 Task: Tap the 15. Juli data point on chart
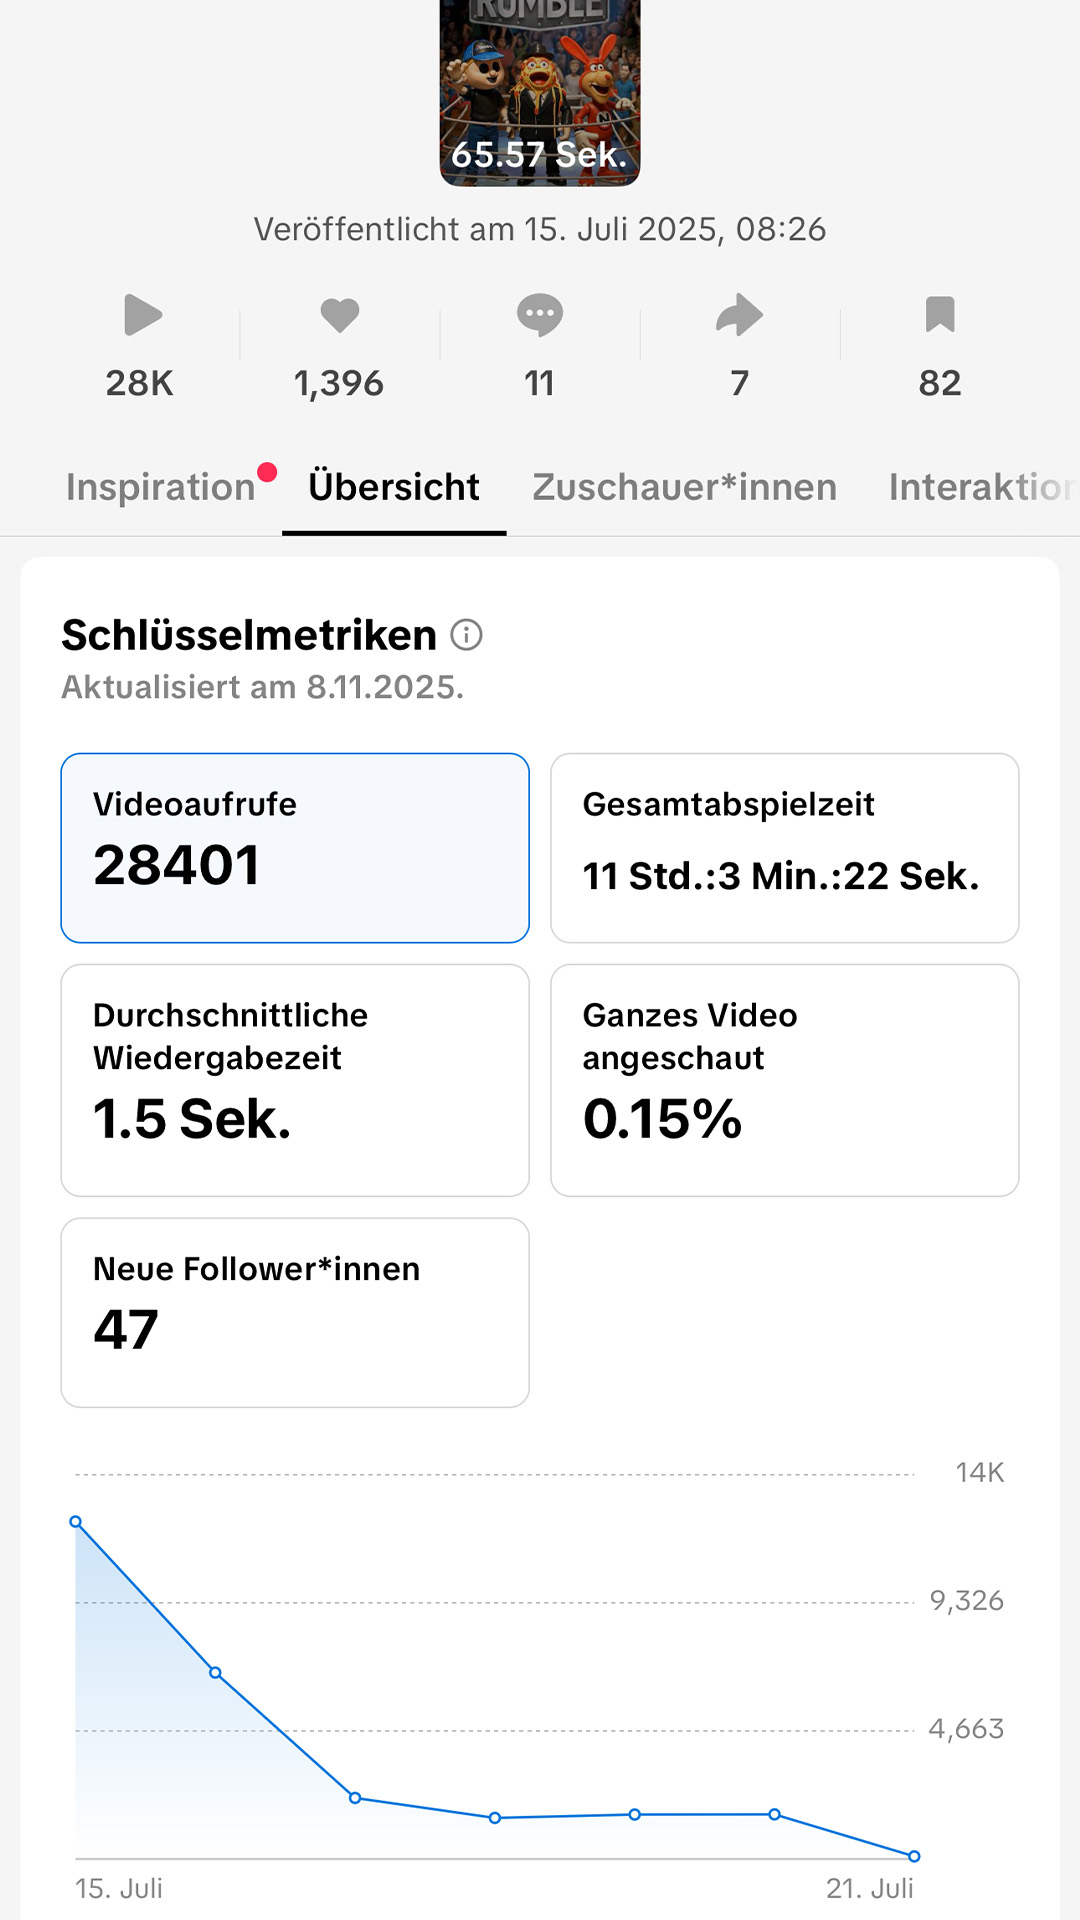(x=75, y=1522)
